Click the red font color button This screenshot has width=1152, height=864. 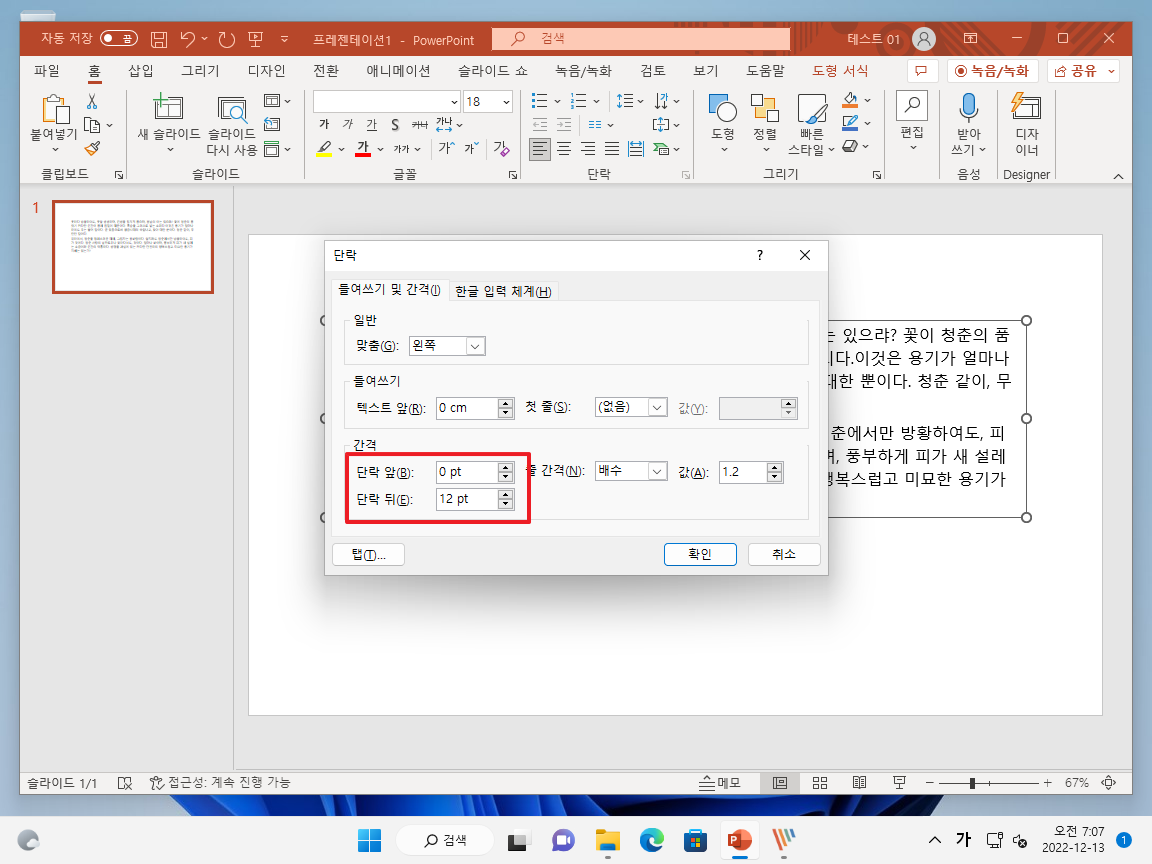[363, 148]
